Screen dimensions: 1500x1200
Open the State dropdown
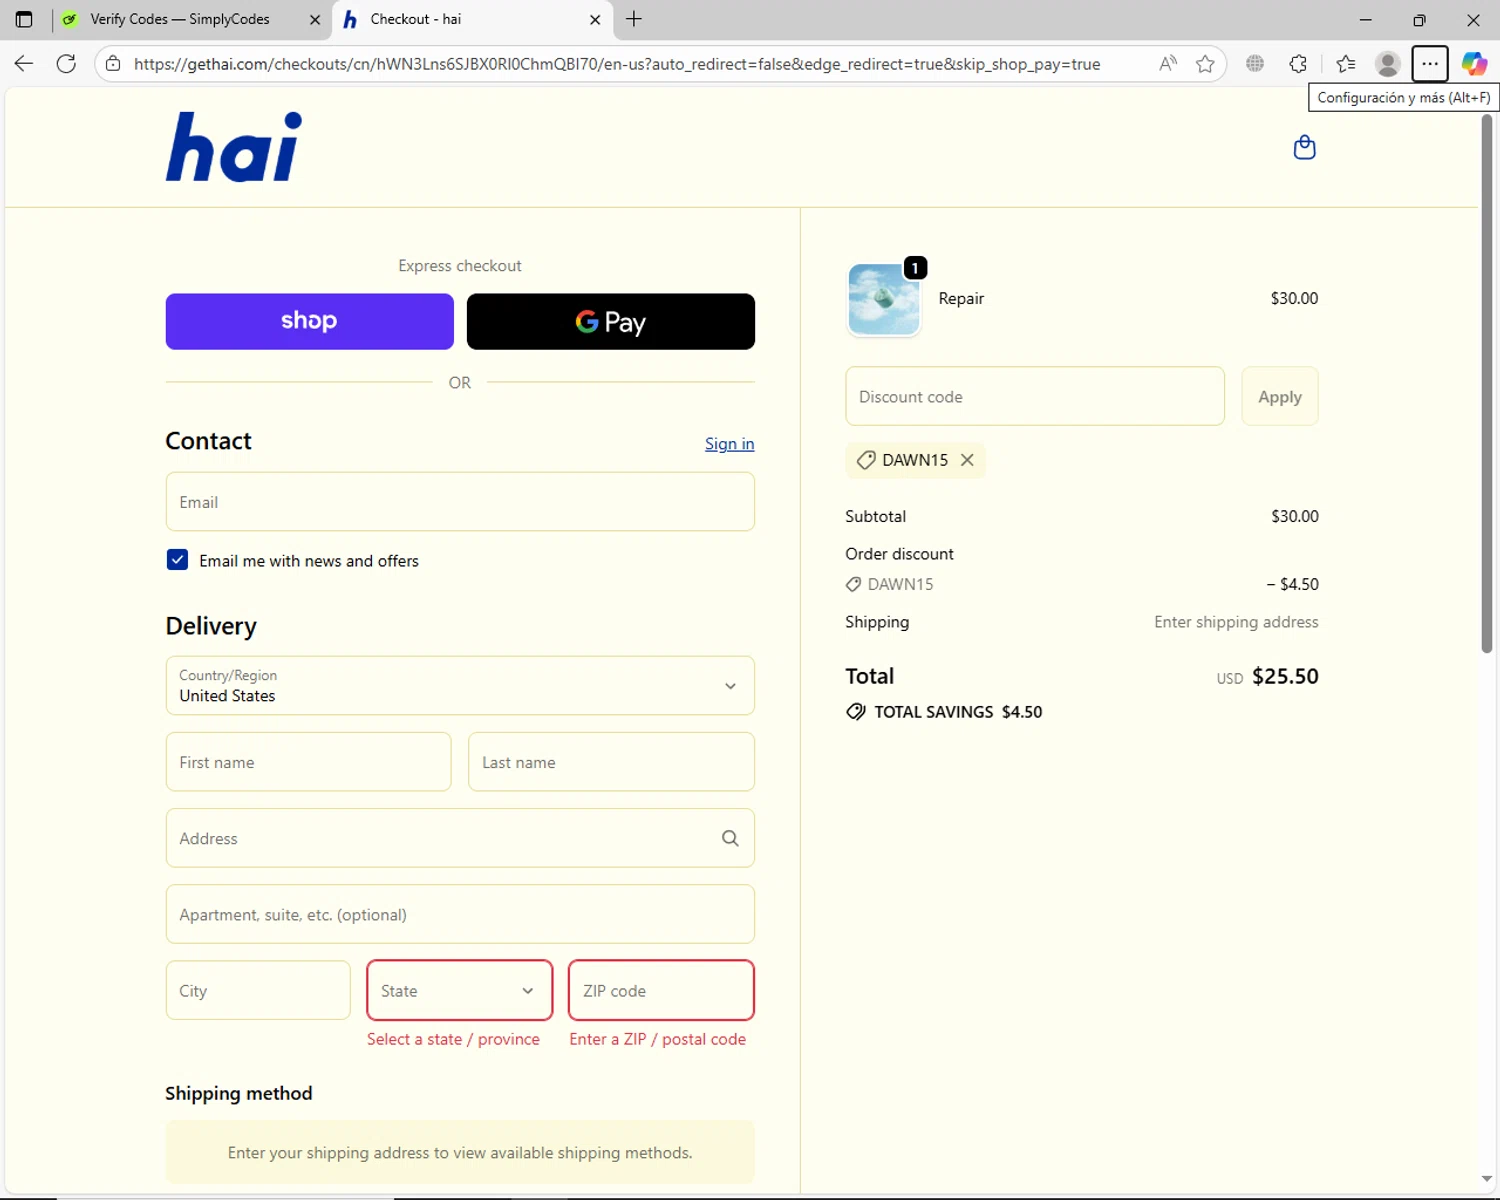click(x=459, y=991)
